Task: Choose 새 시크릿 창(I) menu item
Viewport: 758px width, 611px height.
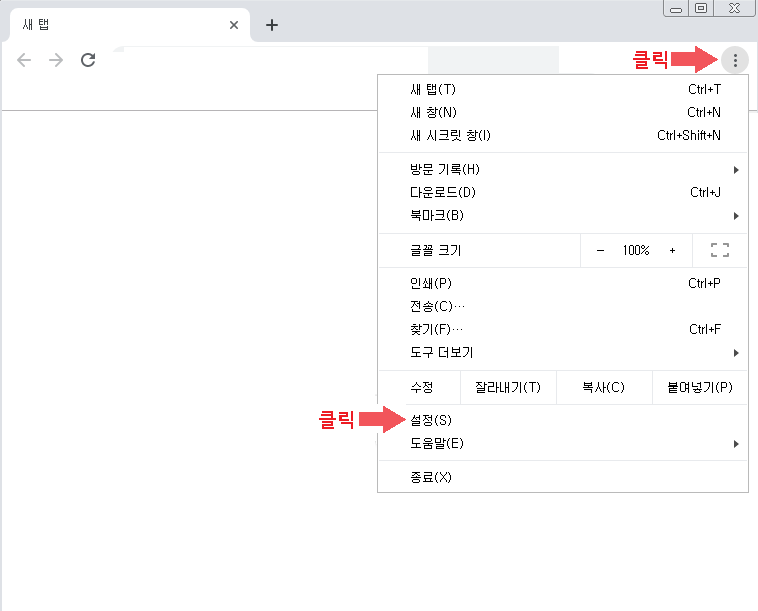Action: coord(451,135)
